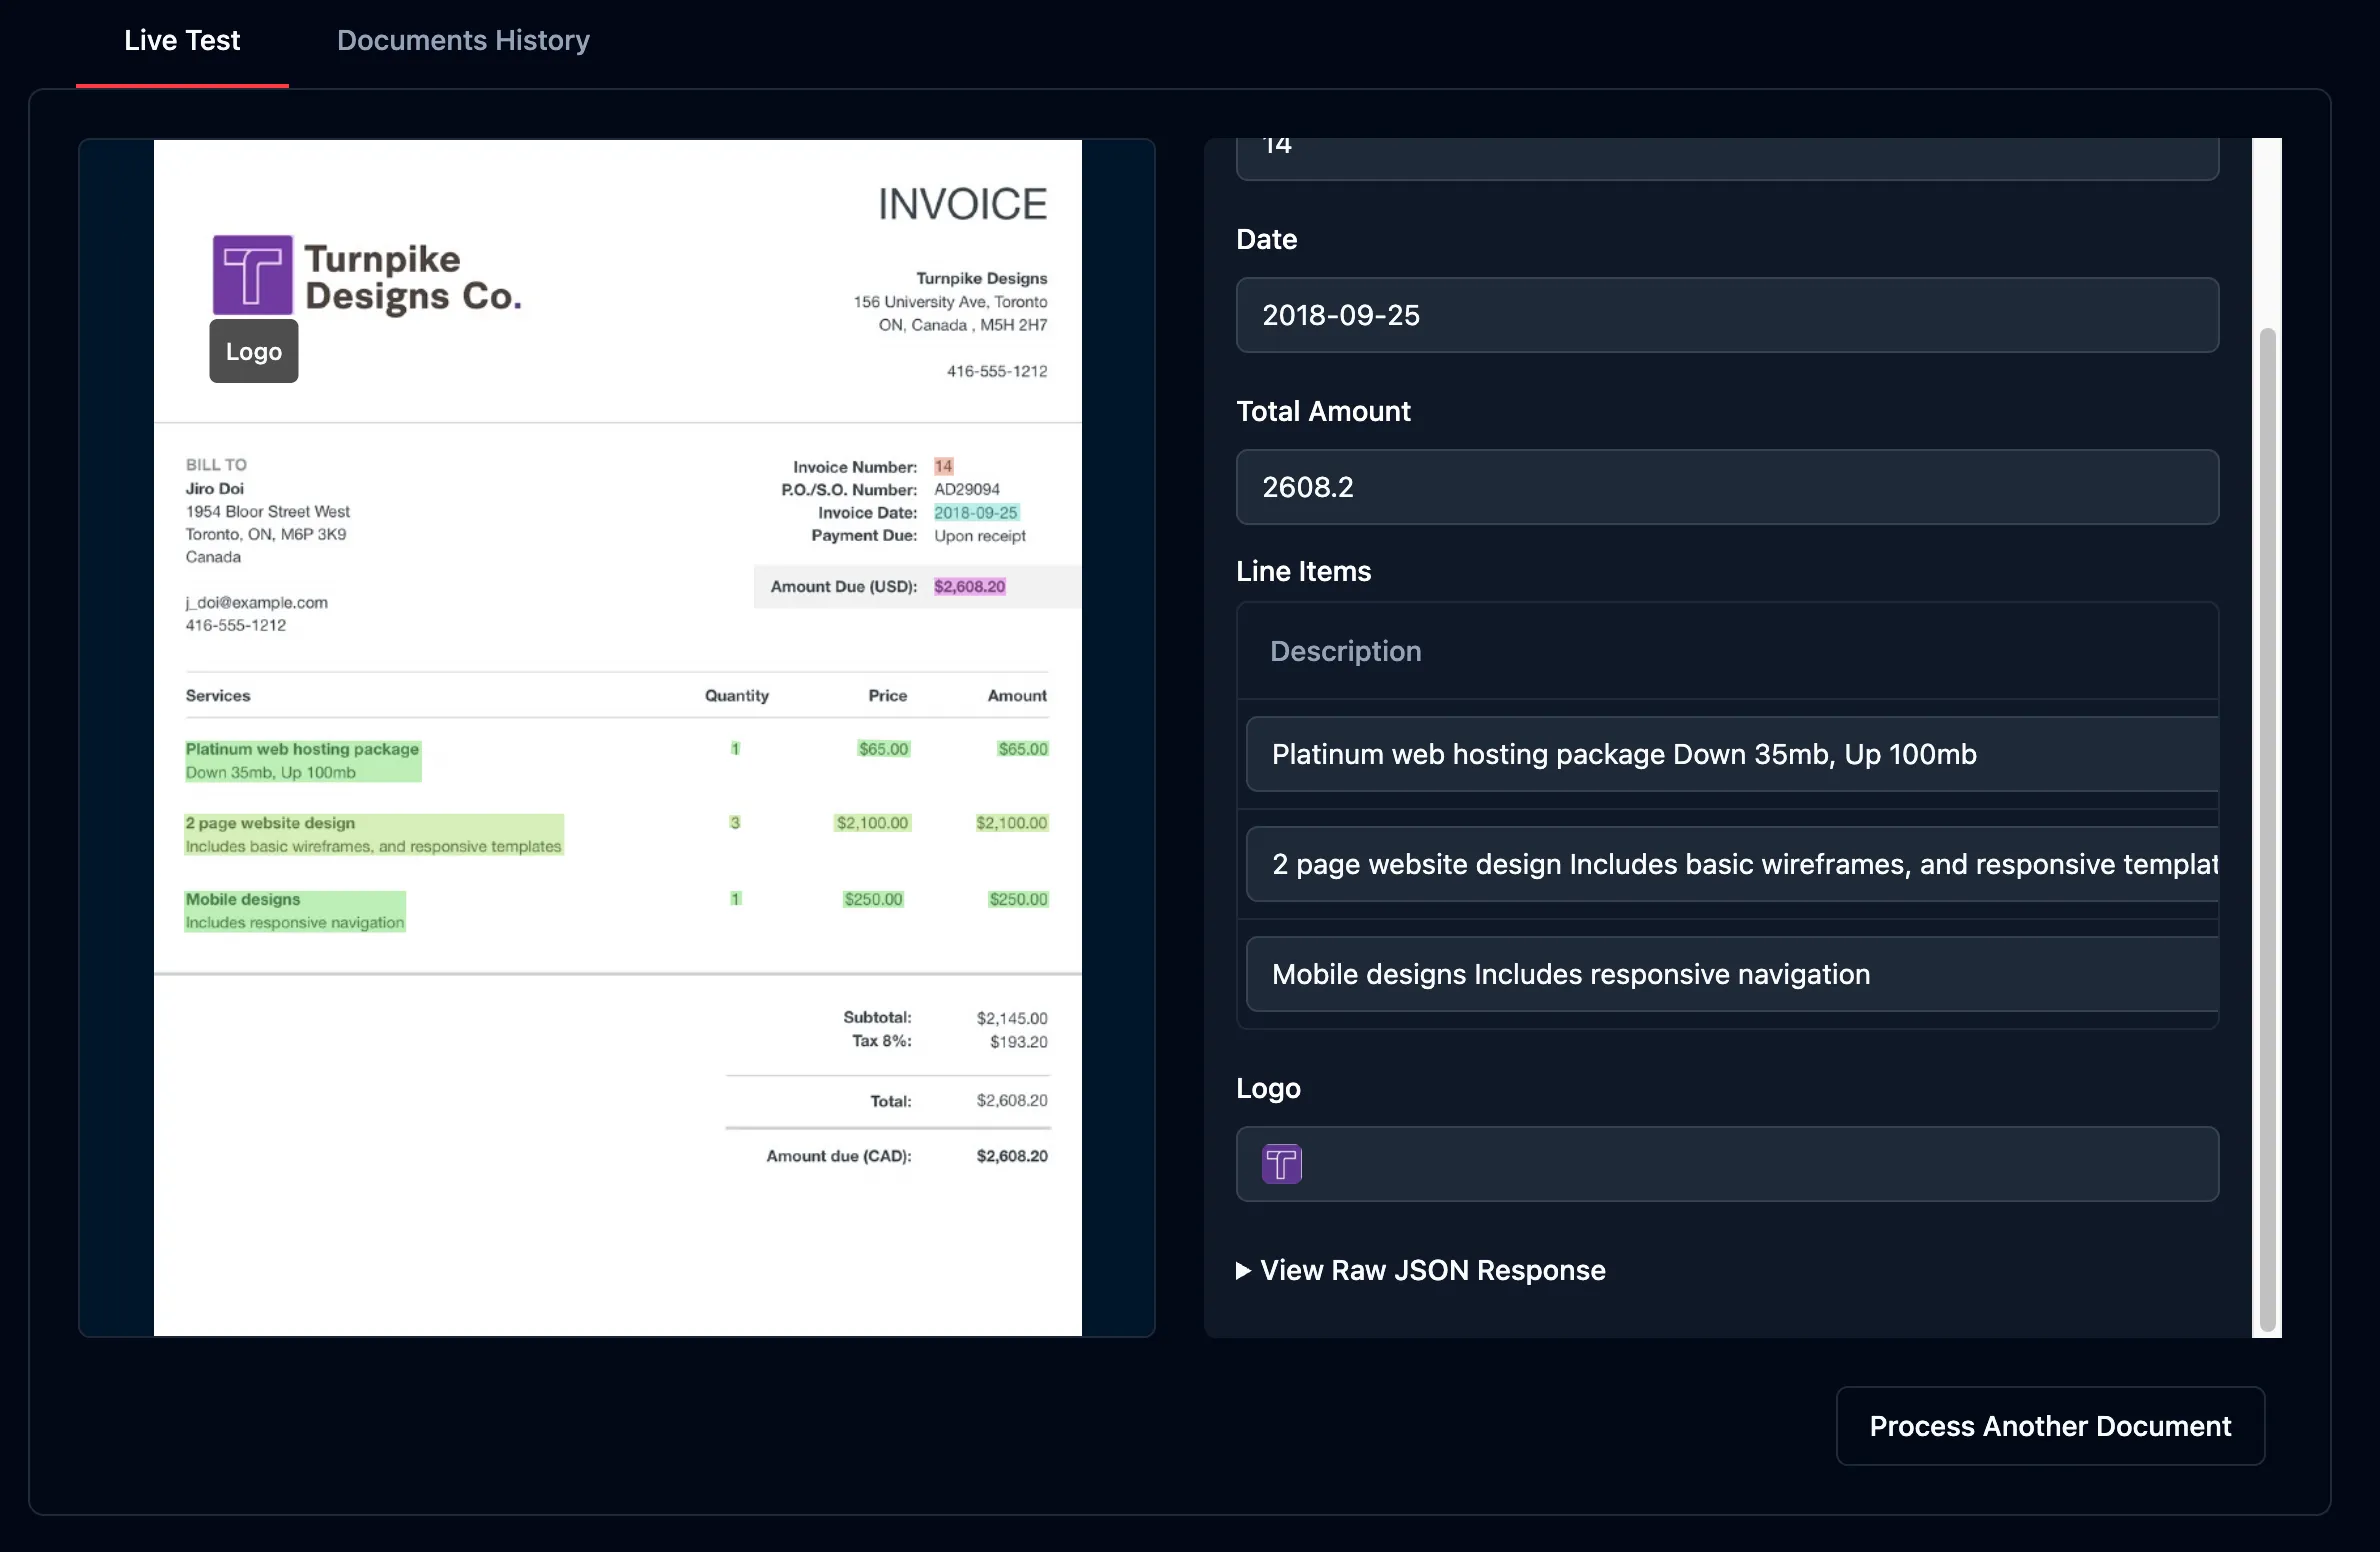The height and width of the screenshot is (1552, 2380).
Task: Click the View Raw JSON Response link
Action: (1432, 1270)
